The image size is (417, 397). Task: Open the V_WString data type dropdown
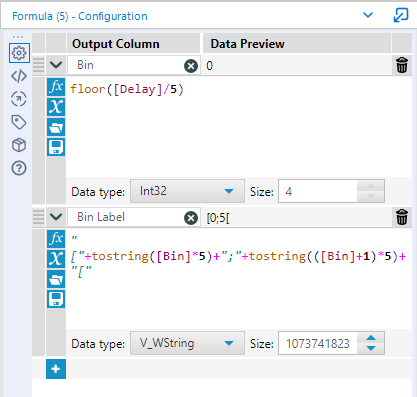(x=187, y=343)
